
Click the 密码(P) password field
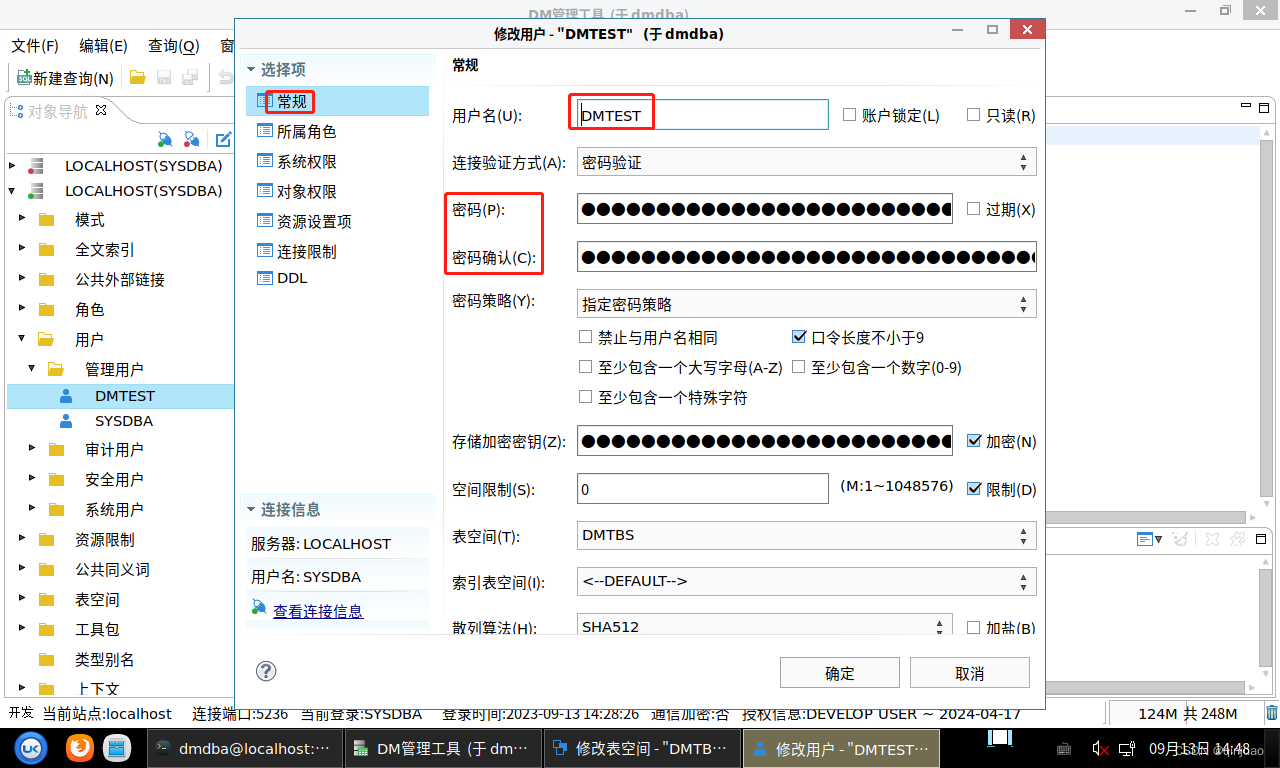pos(765,209)
